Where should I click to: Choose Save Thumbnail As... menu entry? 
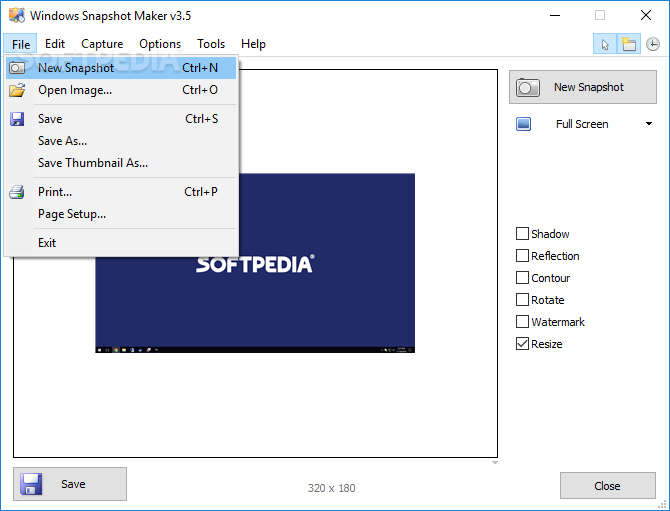tap(121, 163)
